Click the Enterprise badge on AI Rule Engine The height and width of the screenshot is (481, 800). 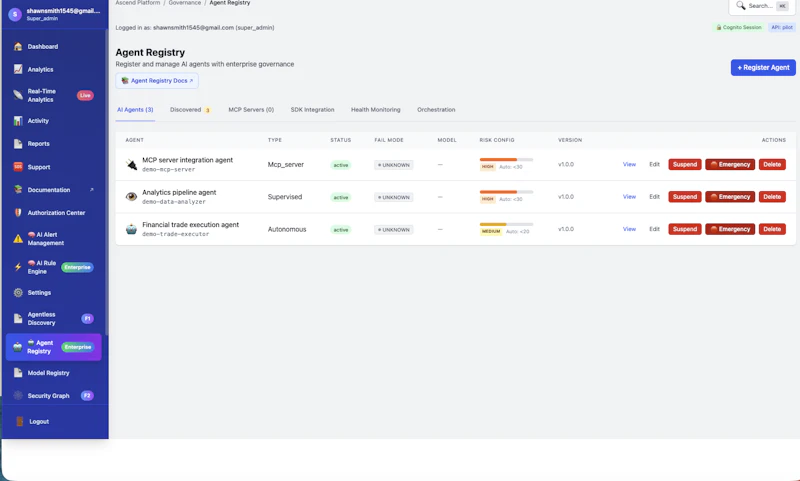point(78,267)
